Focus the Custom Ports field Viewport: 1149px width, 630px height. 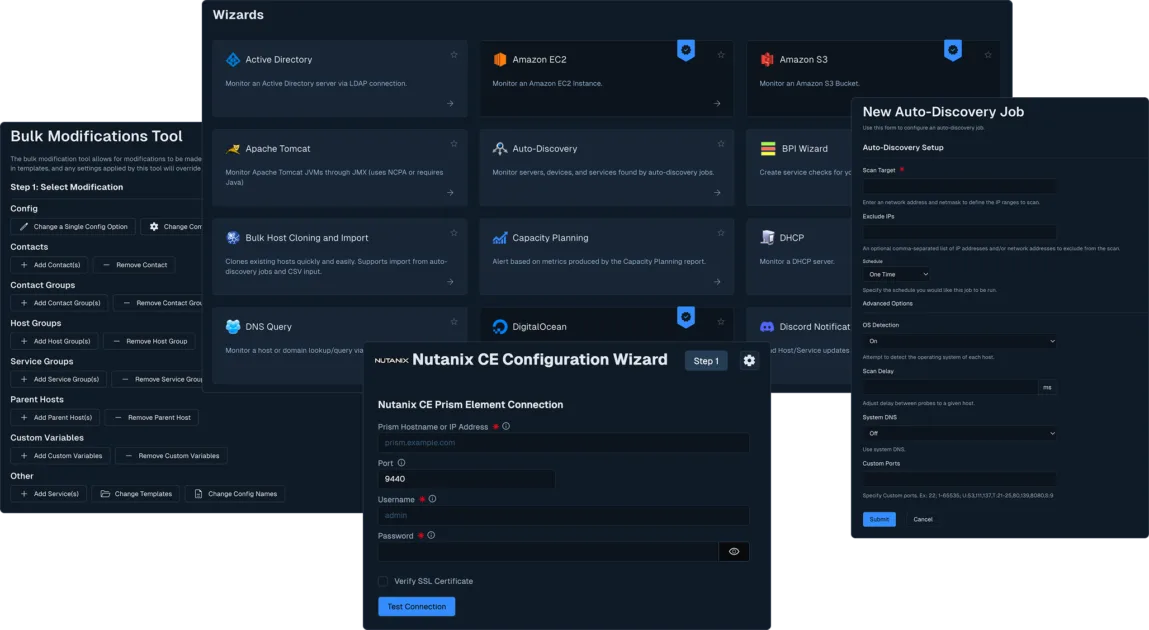tap(960, 479)
